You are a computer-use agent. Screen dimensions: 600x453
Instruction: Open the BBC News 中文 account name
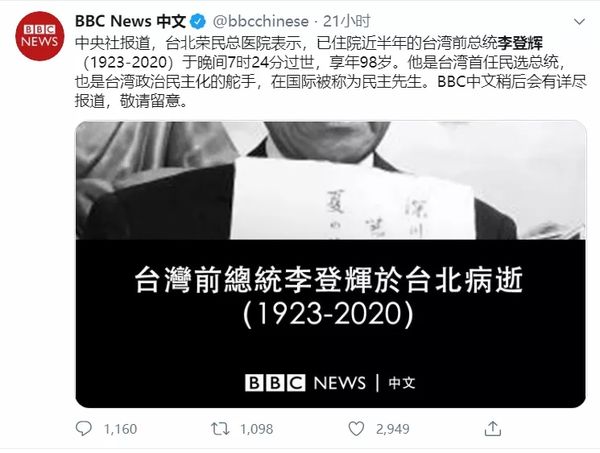130,21
